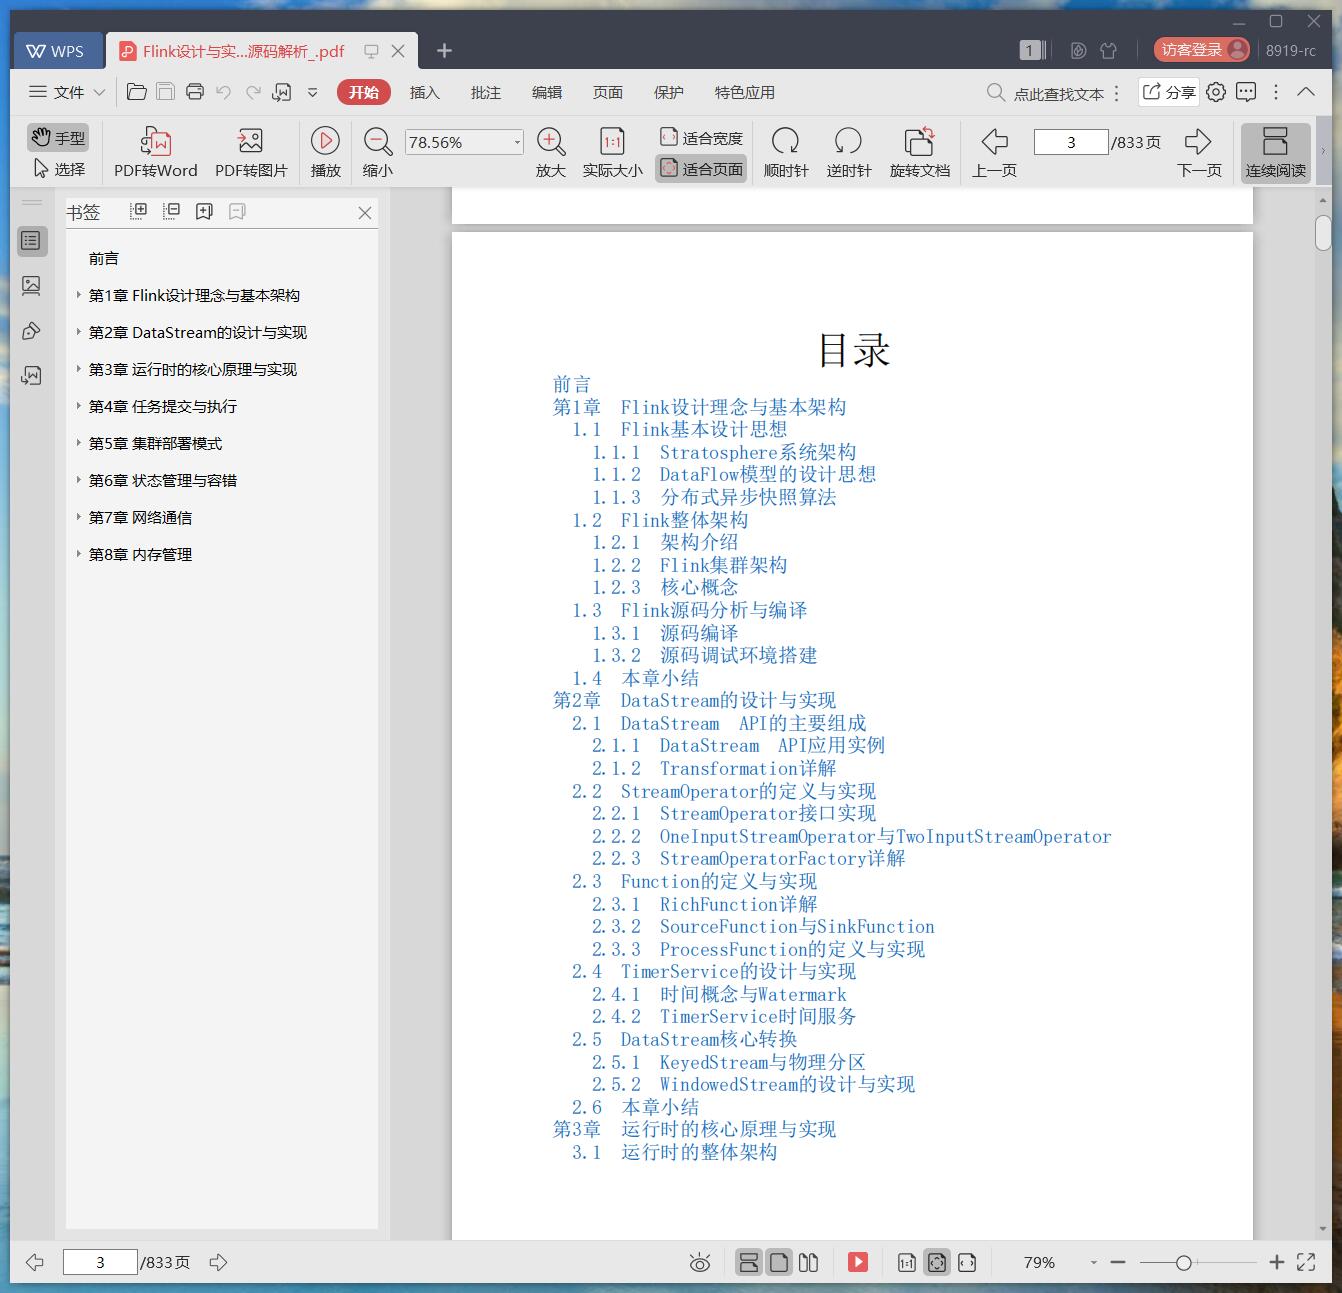Switch to the 开始 tab
1342x1293 pixels.
point(364,92)
